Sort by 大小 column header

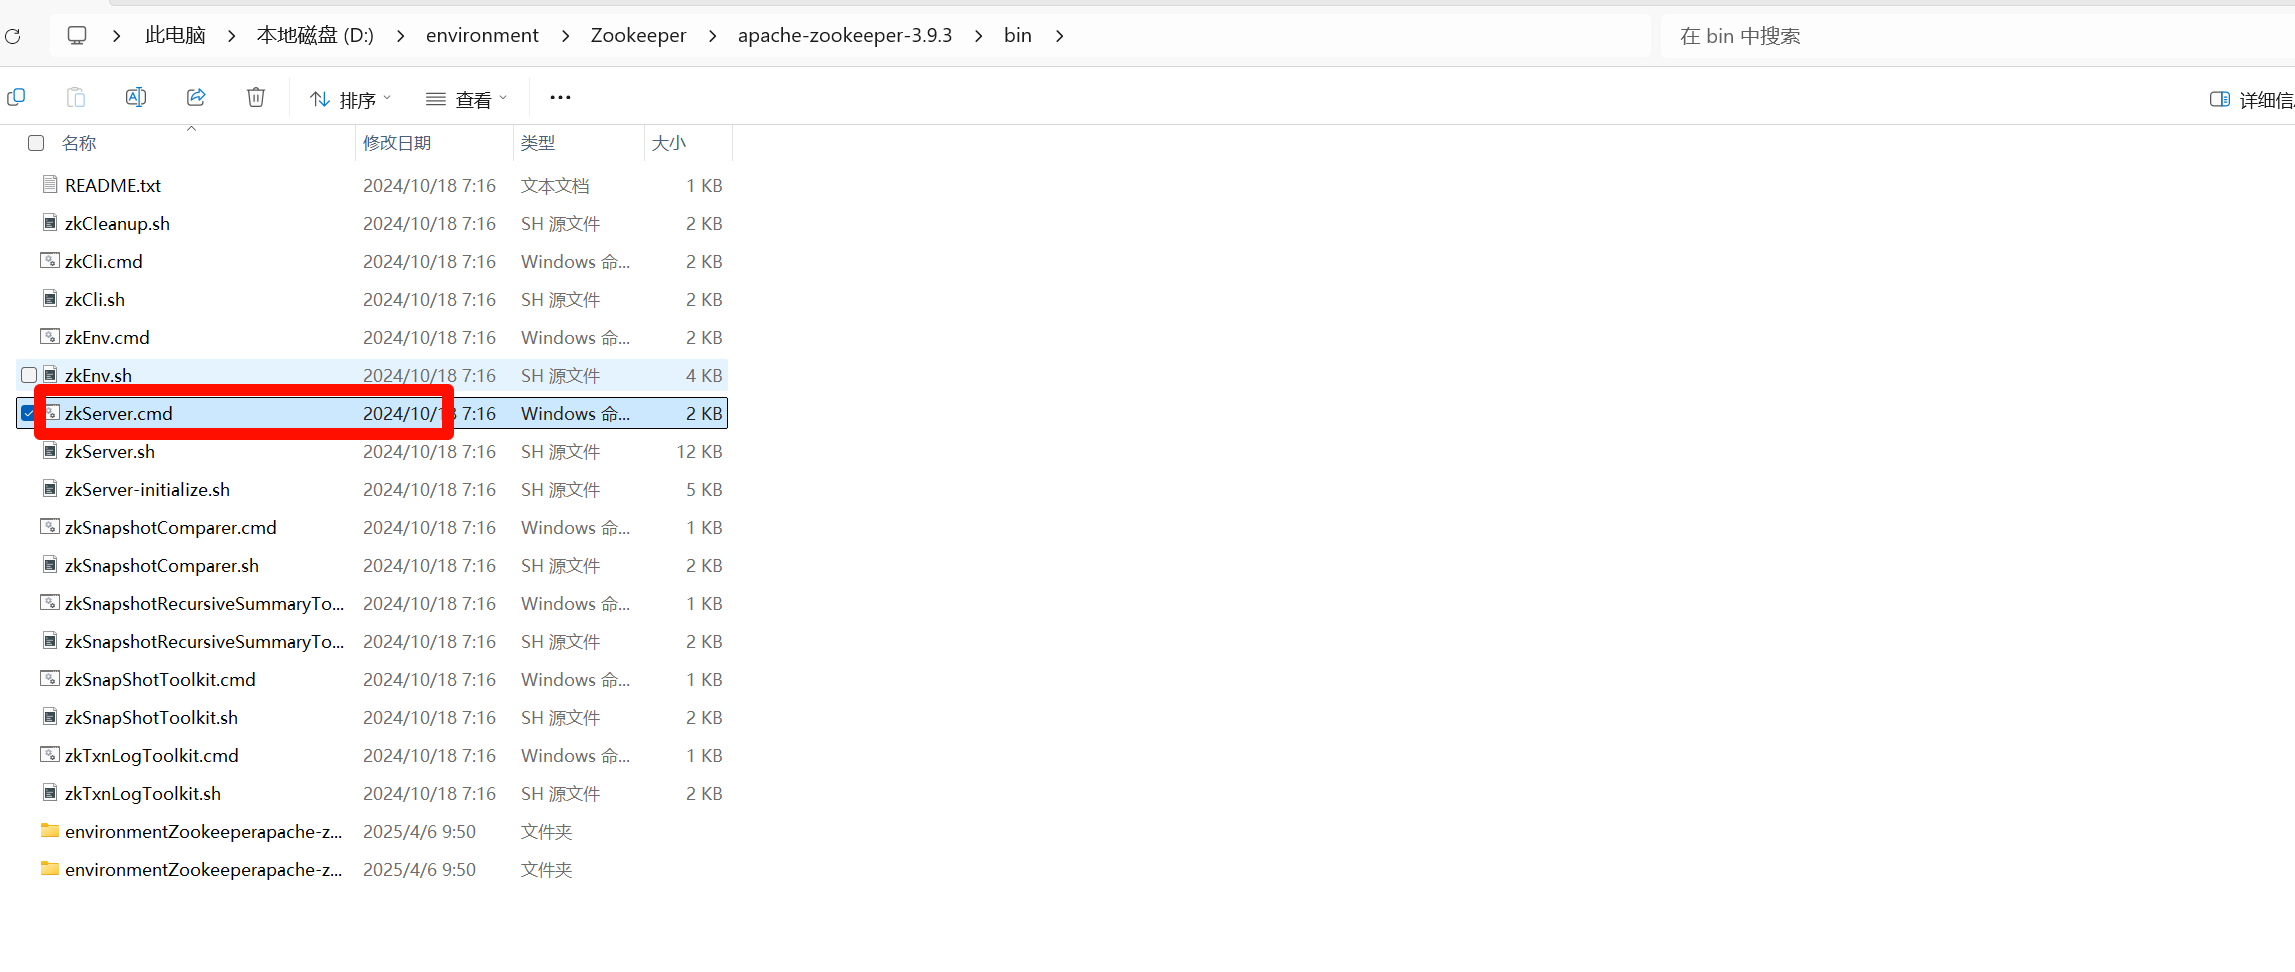coord(669,143)
